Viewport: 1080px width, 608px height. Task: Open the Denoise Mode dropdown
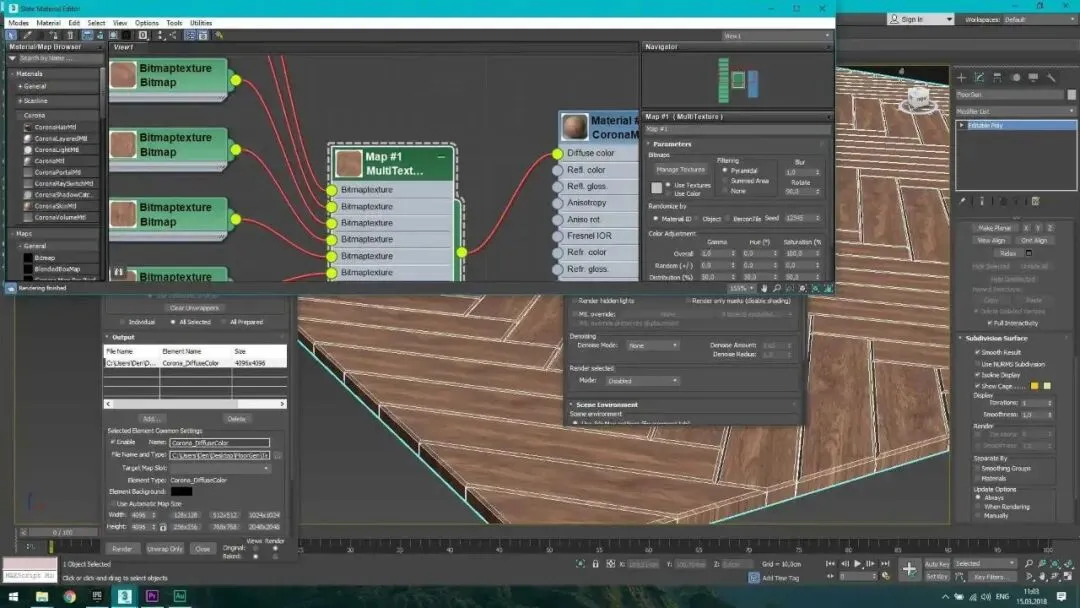652,345
